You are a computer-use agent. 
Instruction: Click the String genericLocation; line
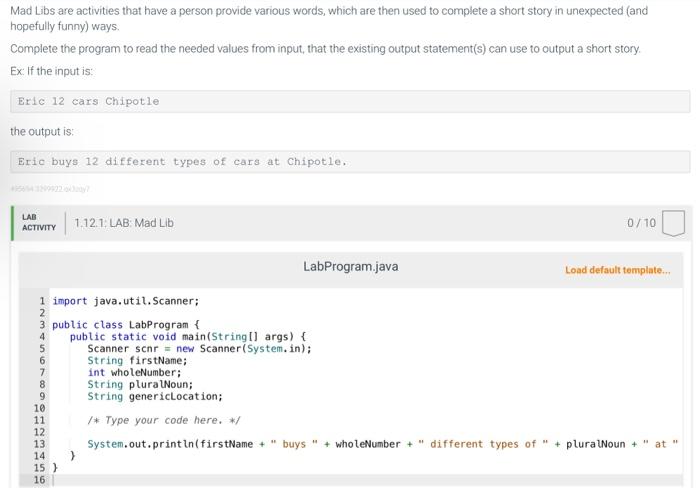coord(154,396)
